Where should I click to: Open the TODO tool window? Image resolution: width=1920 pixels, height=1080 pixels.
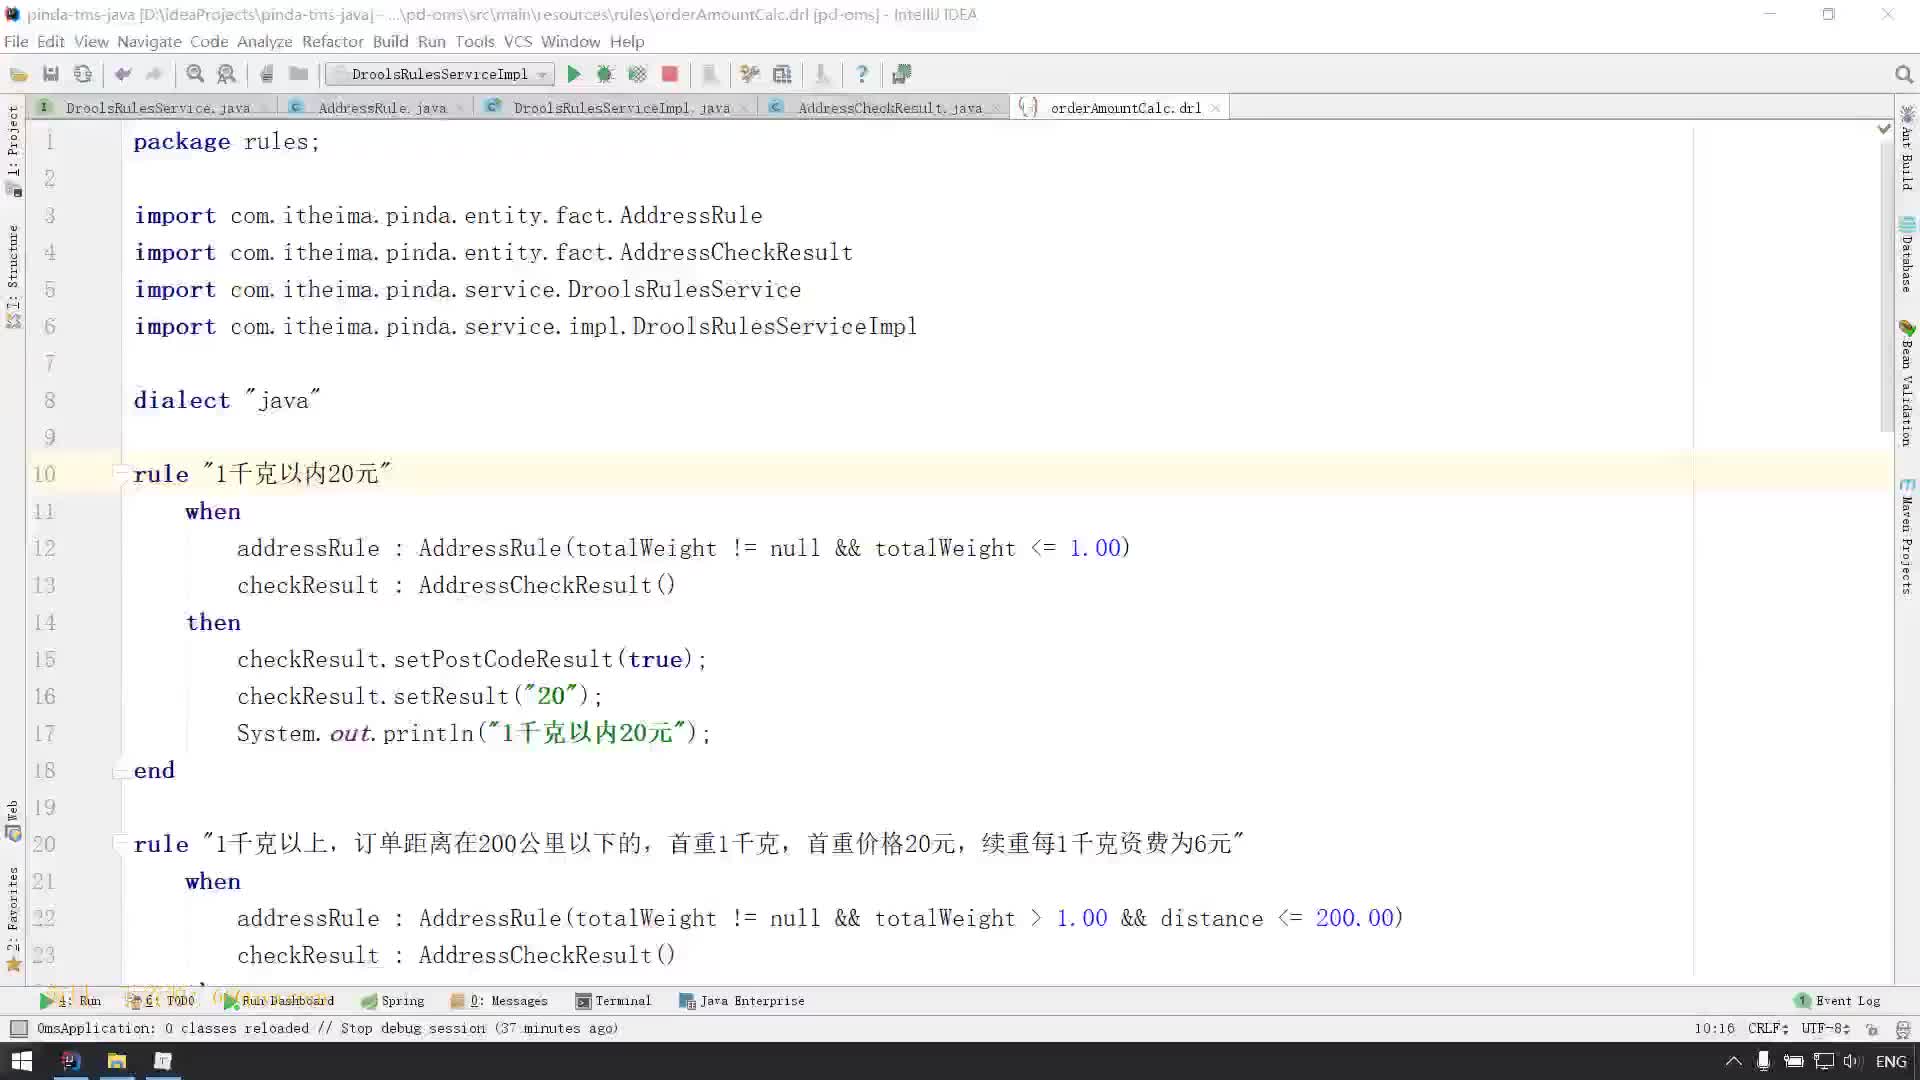point(162,1000)
